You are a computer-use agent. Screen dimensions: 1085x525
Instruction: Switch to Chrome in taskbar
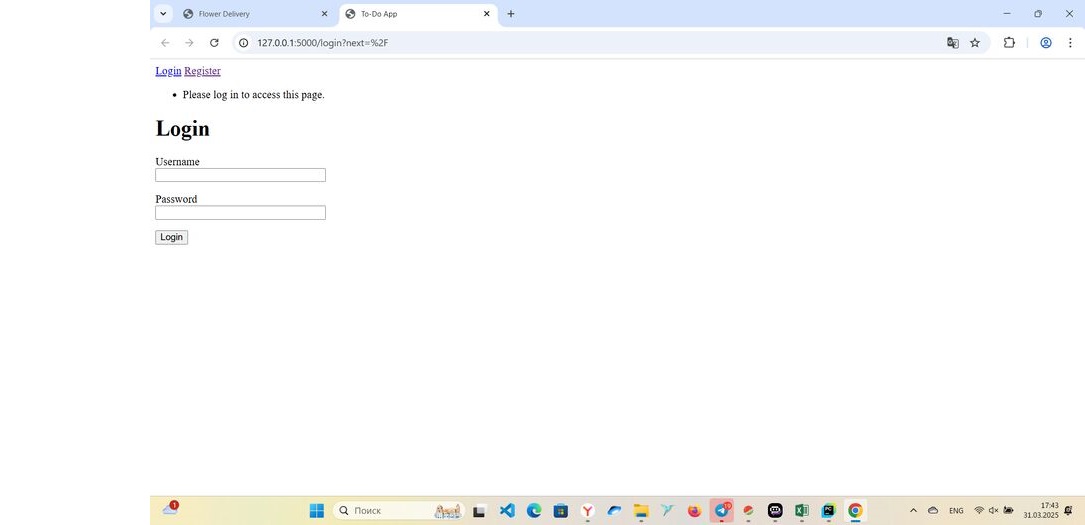(855, 510)
